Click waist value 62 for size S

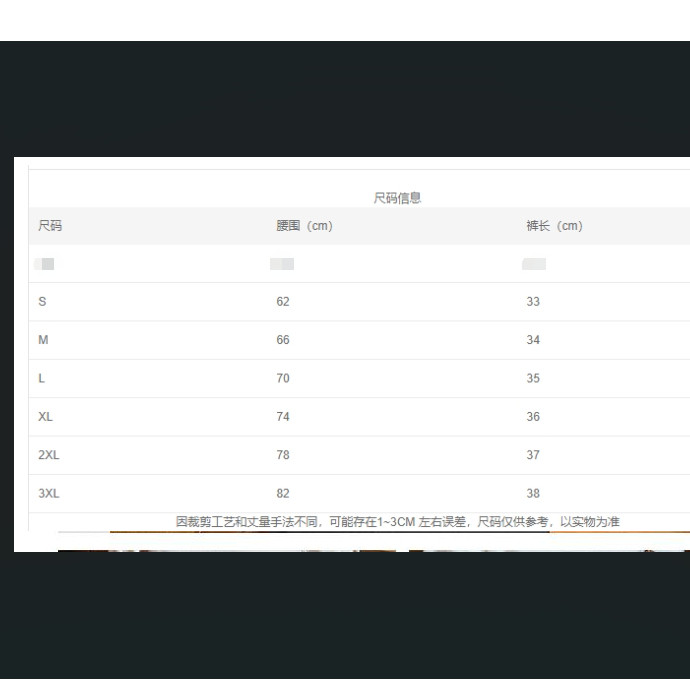[x=283, y=302]
